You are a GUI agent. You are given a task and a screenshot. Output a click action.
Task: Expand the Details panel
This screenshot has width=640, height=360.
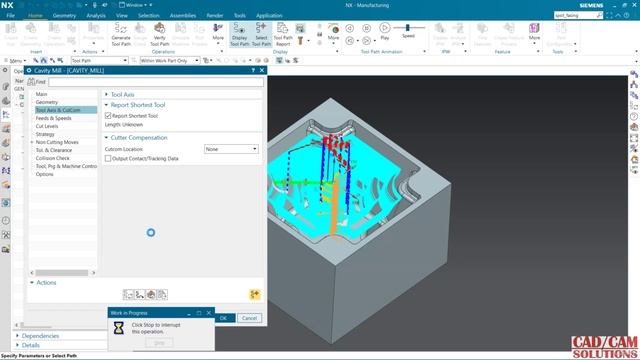17,345
